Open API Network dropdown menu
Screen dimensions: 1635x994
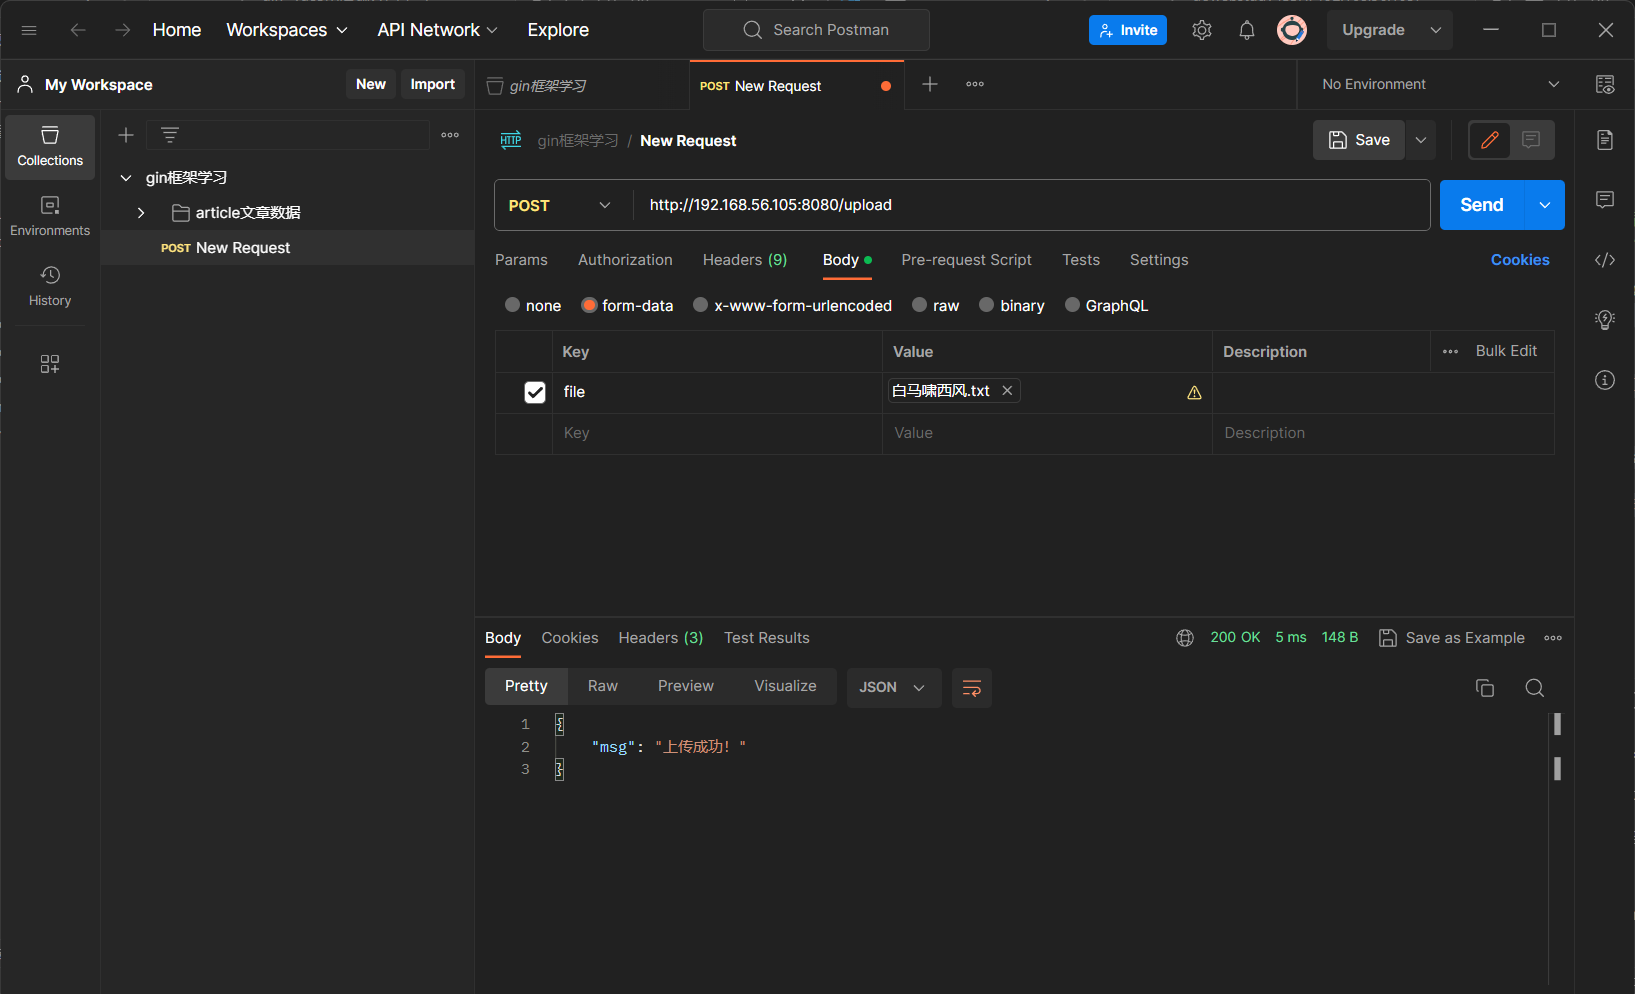click(437, 30)
